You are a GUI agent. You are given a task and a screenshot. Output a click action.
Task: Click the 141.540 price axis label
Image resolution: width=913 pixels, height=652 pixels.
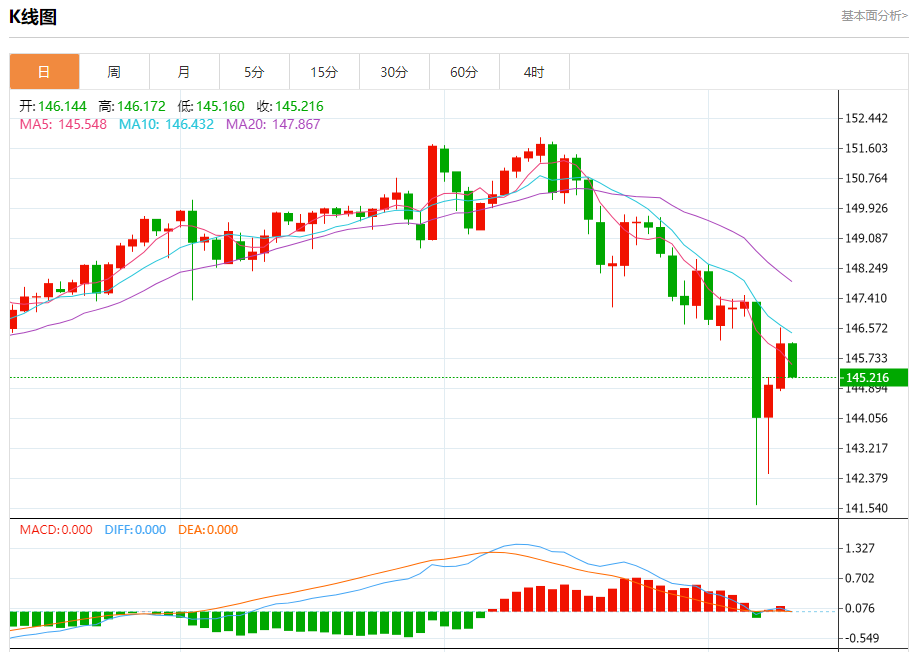pos(866,508)
